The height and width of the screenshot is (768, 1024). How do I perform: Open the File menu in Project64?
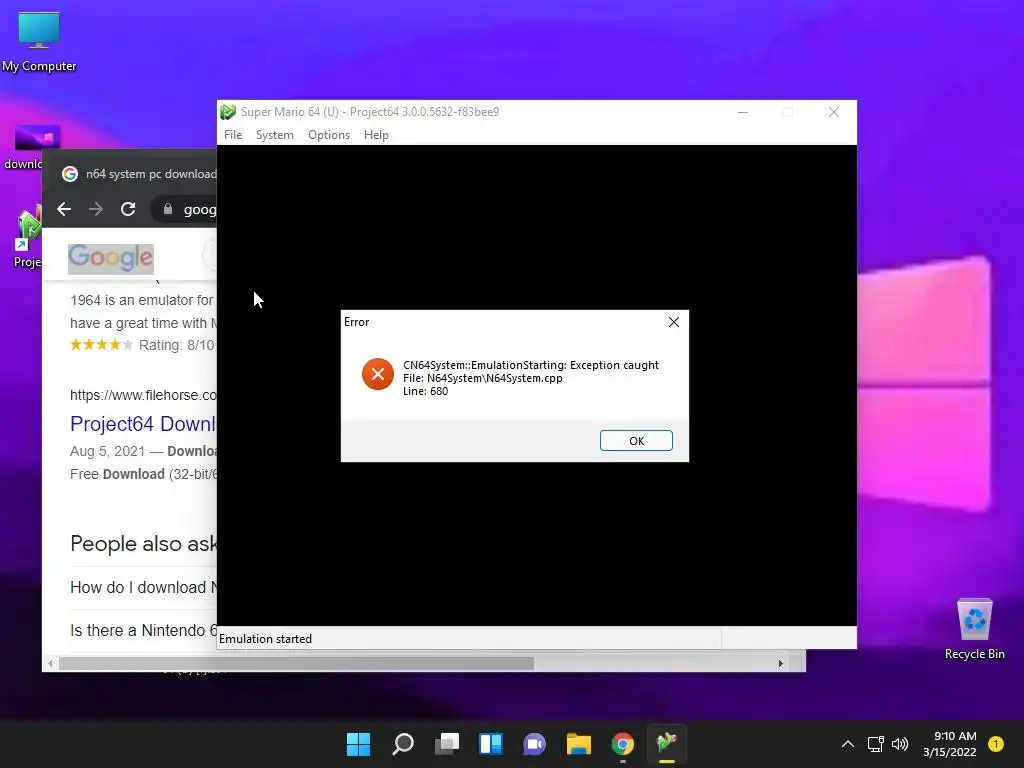pyautogui.click(x=233, y=135)
